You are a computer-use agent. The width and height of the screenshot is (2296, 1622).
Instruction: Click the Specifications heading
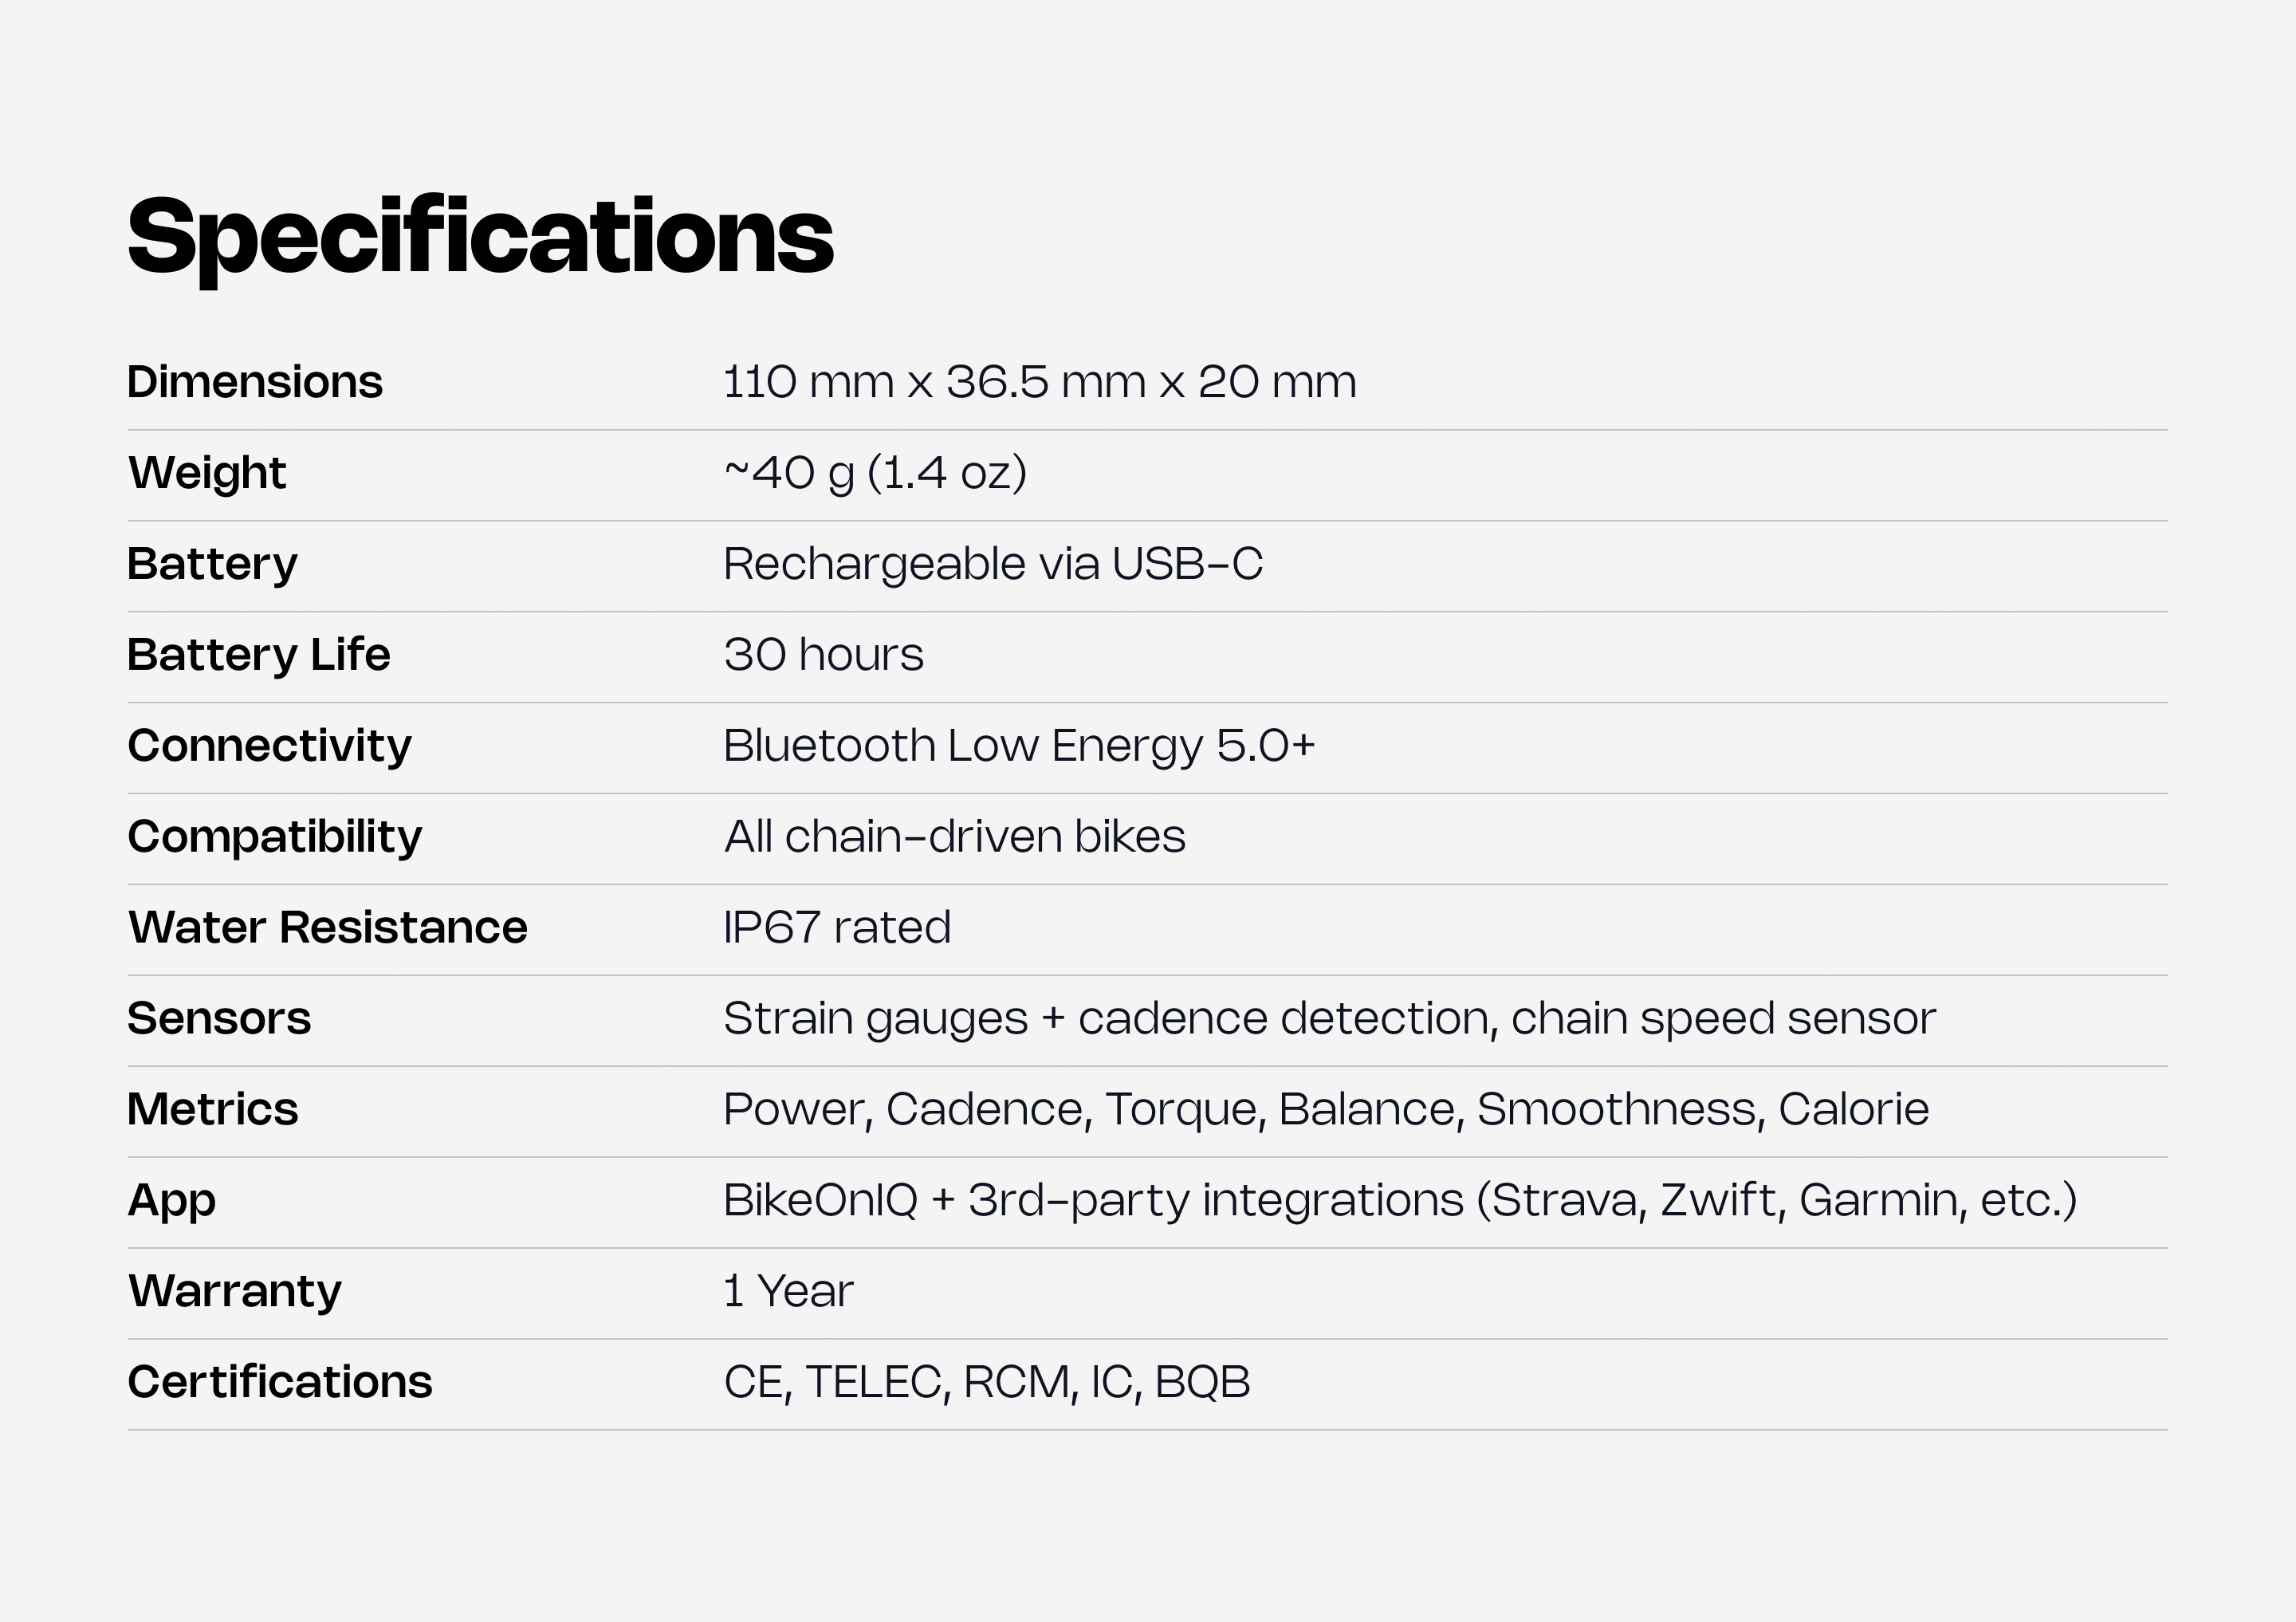click(x=480, y=237)
